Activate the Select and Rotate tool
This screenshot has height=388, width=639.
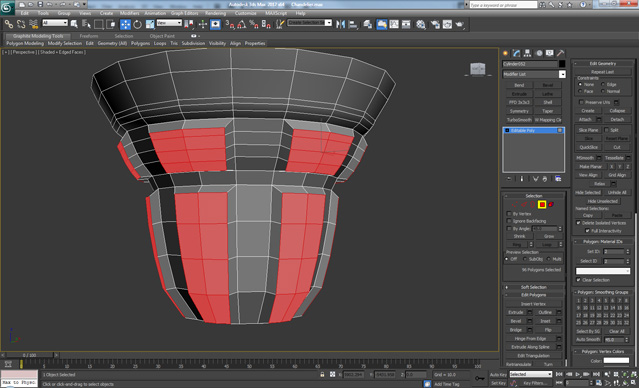click(137, 24)
